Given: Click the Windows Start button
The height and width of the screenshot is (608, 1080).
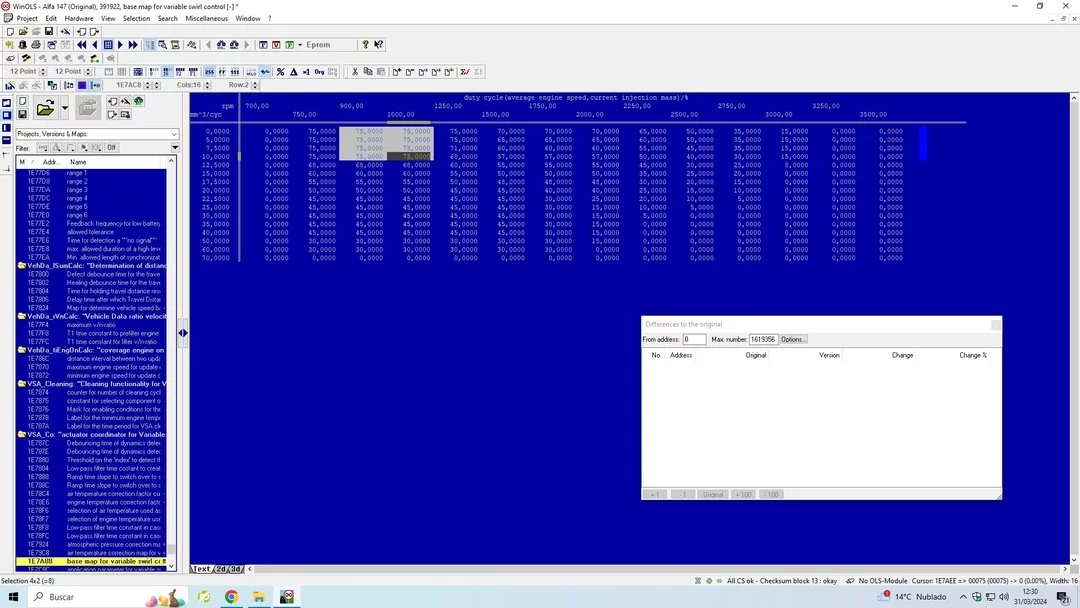Looking at the screenshot, I should pos(13,596).
